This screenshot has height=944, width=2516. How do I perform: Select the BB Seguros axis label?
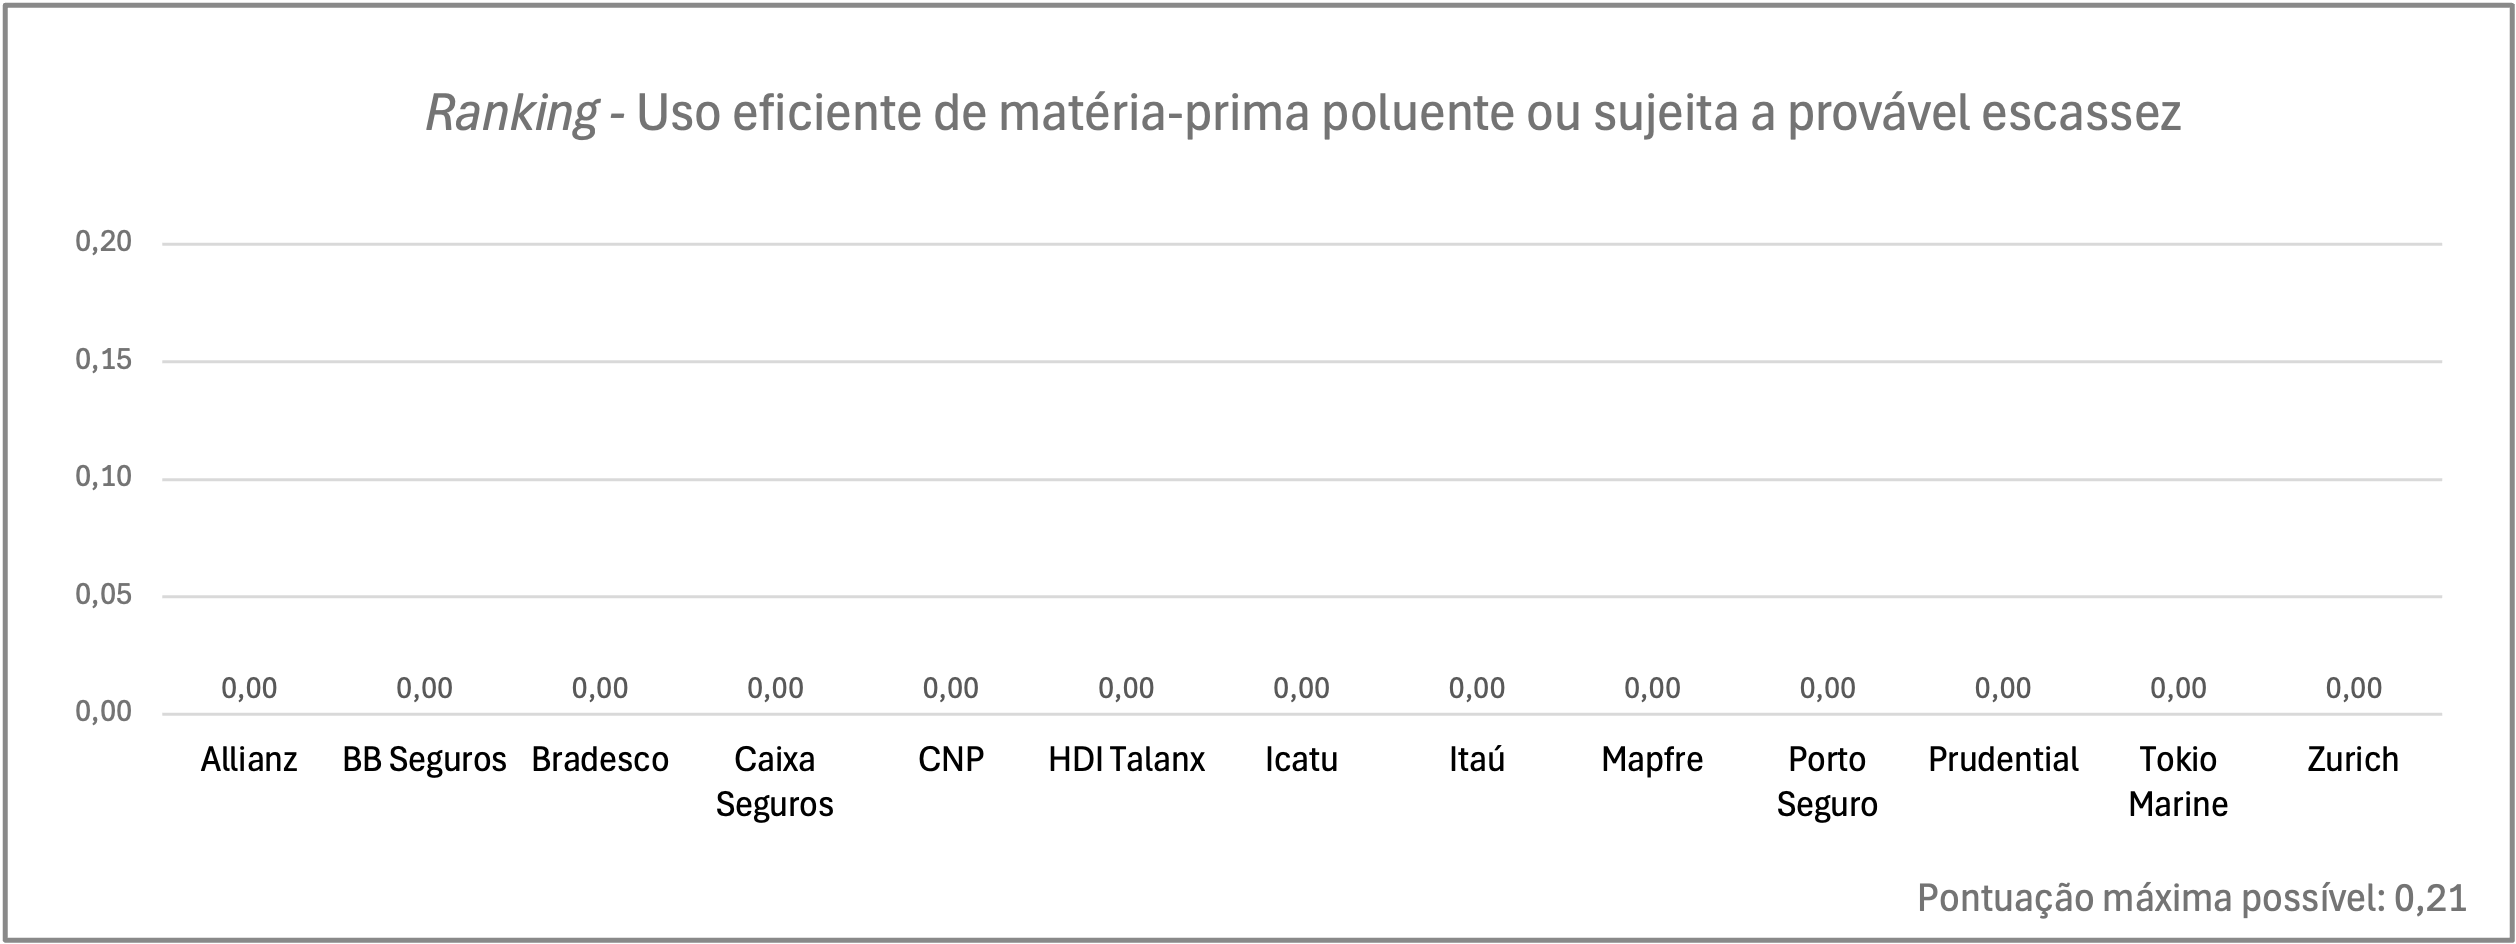coord(424,760)
